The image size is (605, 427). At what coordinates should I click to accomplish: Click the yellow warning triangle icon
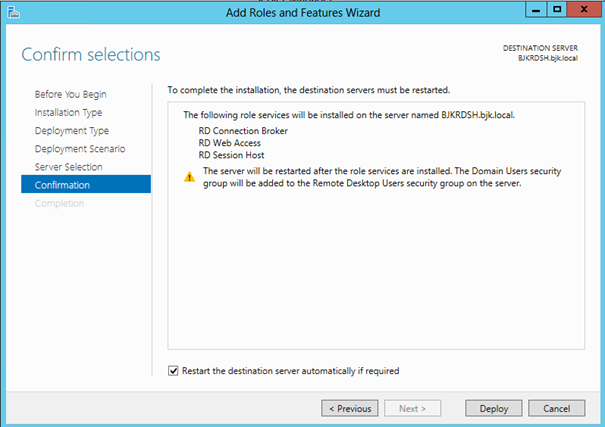tap(189, 177)
